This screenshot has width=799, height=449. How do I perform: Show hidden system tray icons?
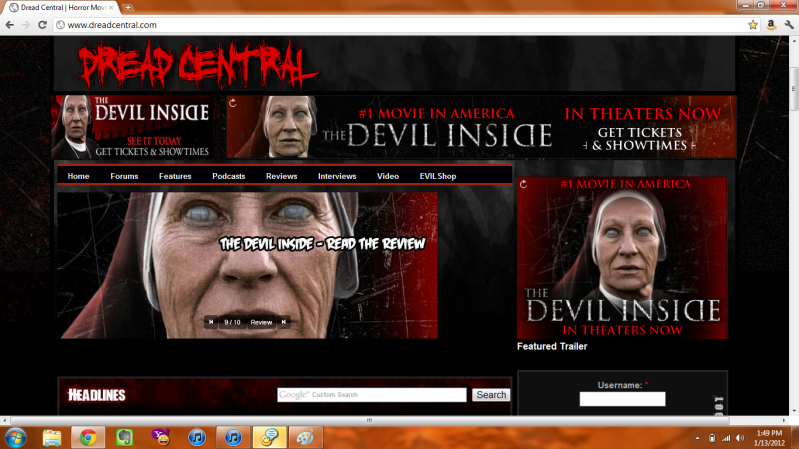coord(697,438)
